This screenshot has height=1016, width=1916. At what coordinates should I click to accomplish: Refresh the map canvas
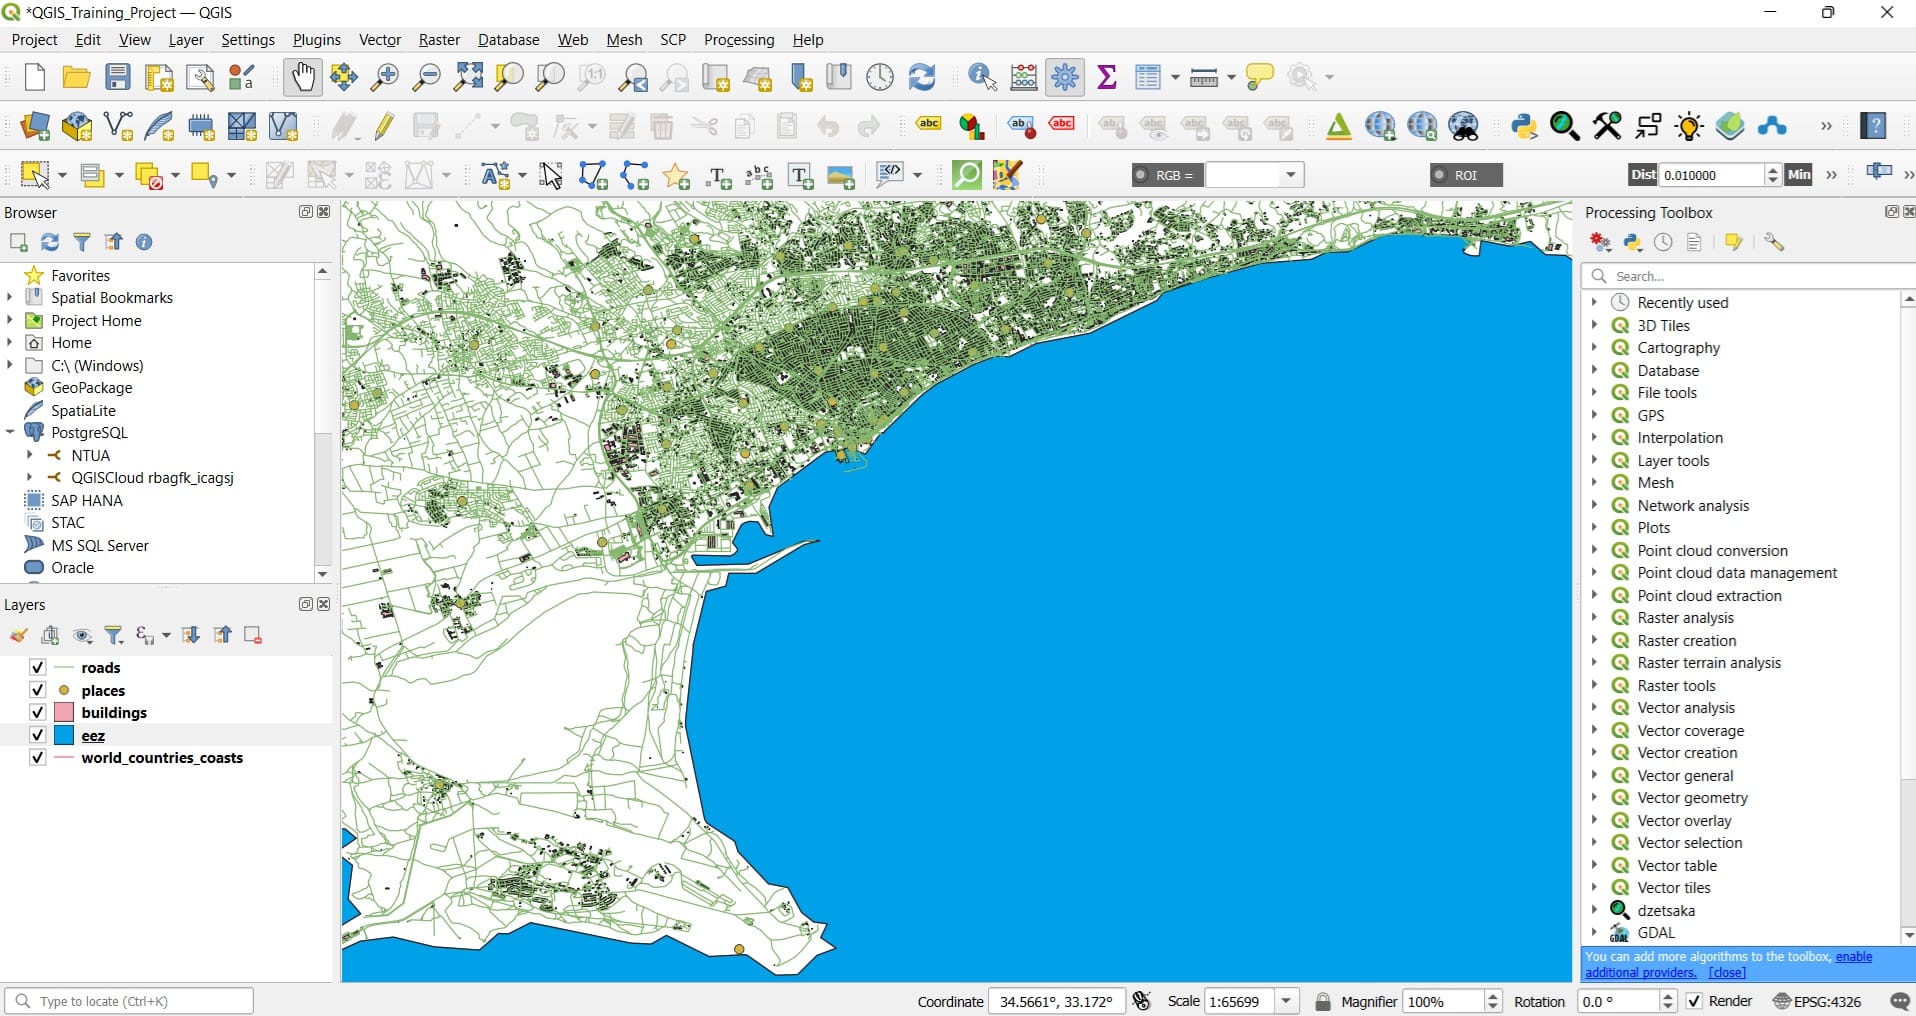(x=922, y=77)
